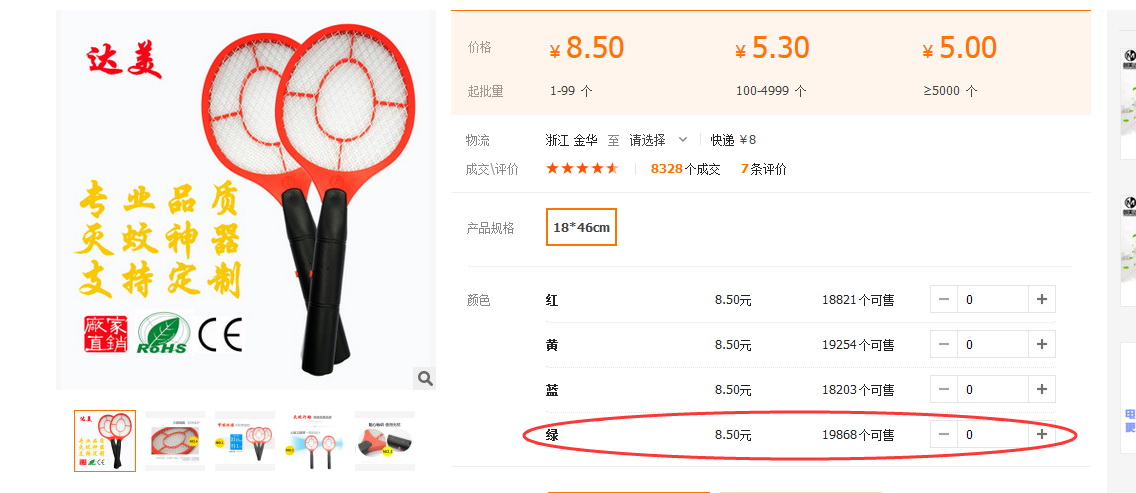Select fourth thumbnail showing glowing rackets
1136x493 pixels.
[315, 441]
